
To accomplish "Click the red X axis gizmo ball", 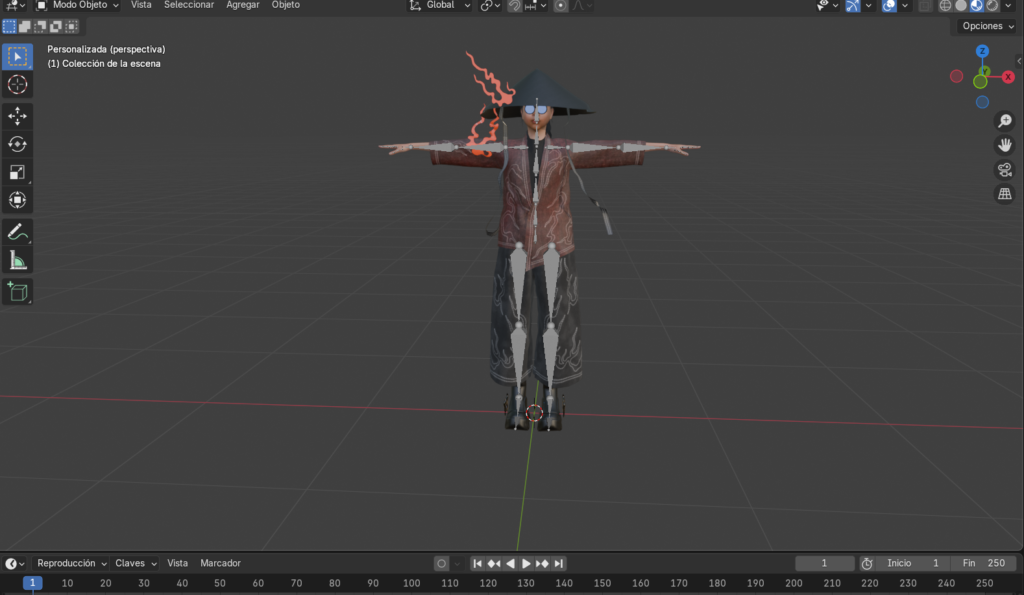I will pyautogui.click(x=1008, y=77).
